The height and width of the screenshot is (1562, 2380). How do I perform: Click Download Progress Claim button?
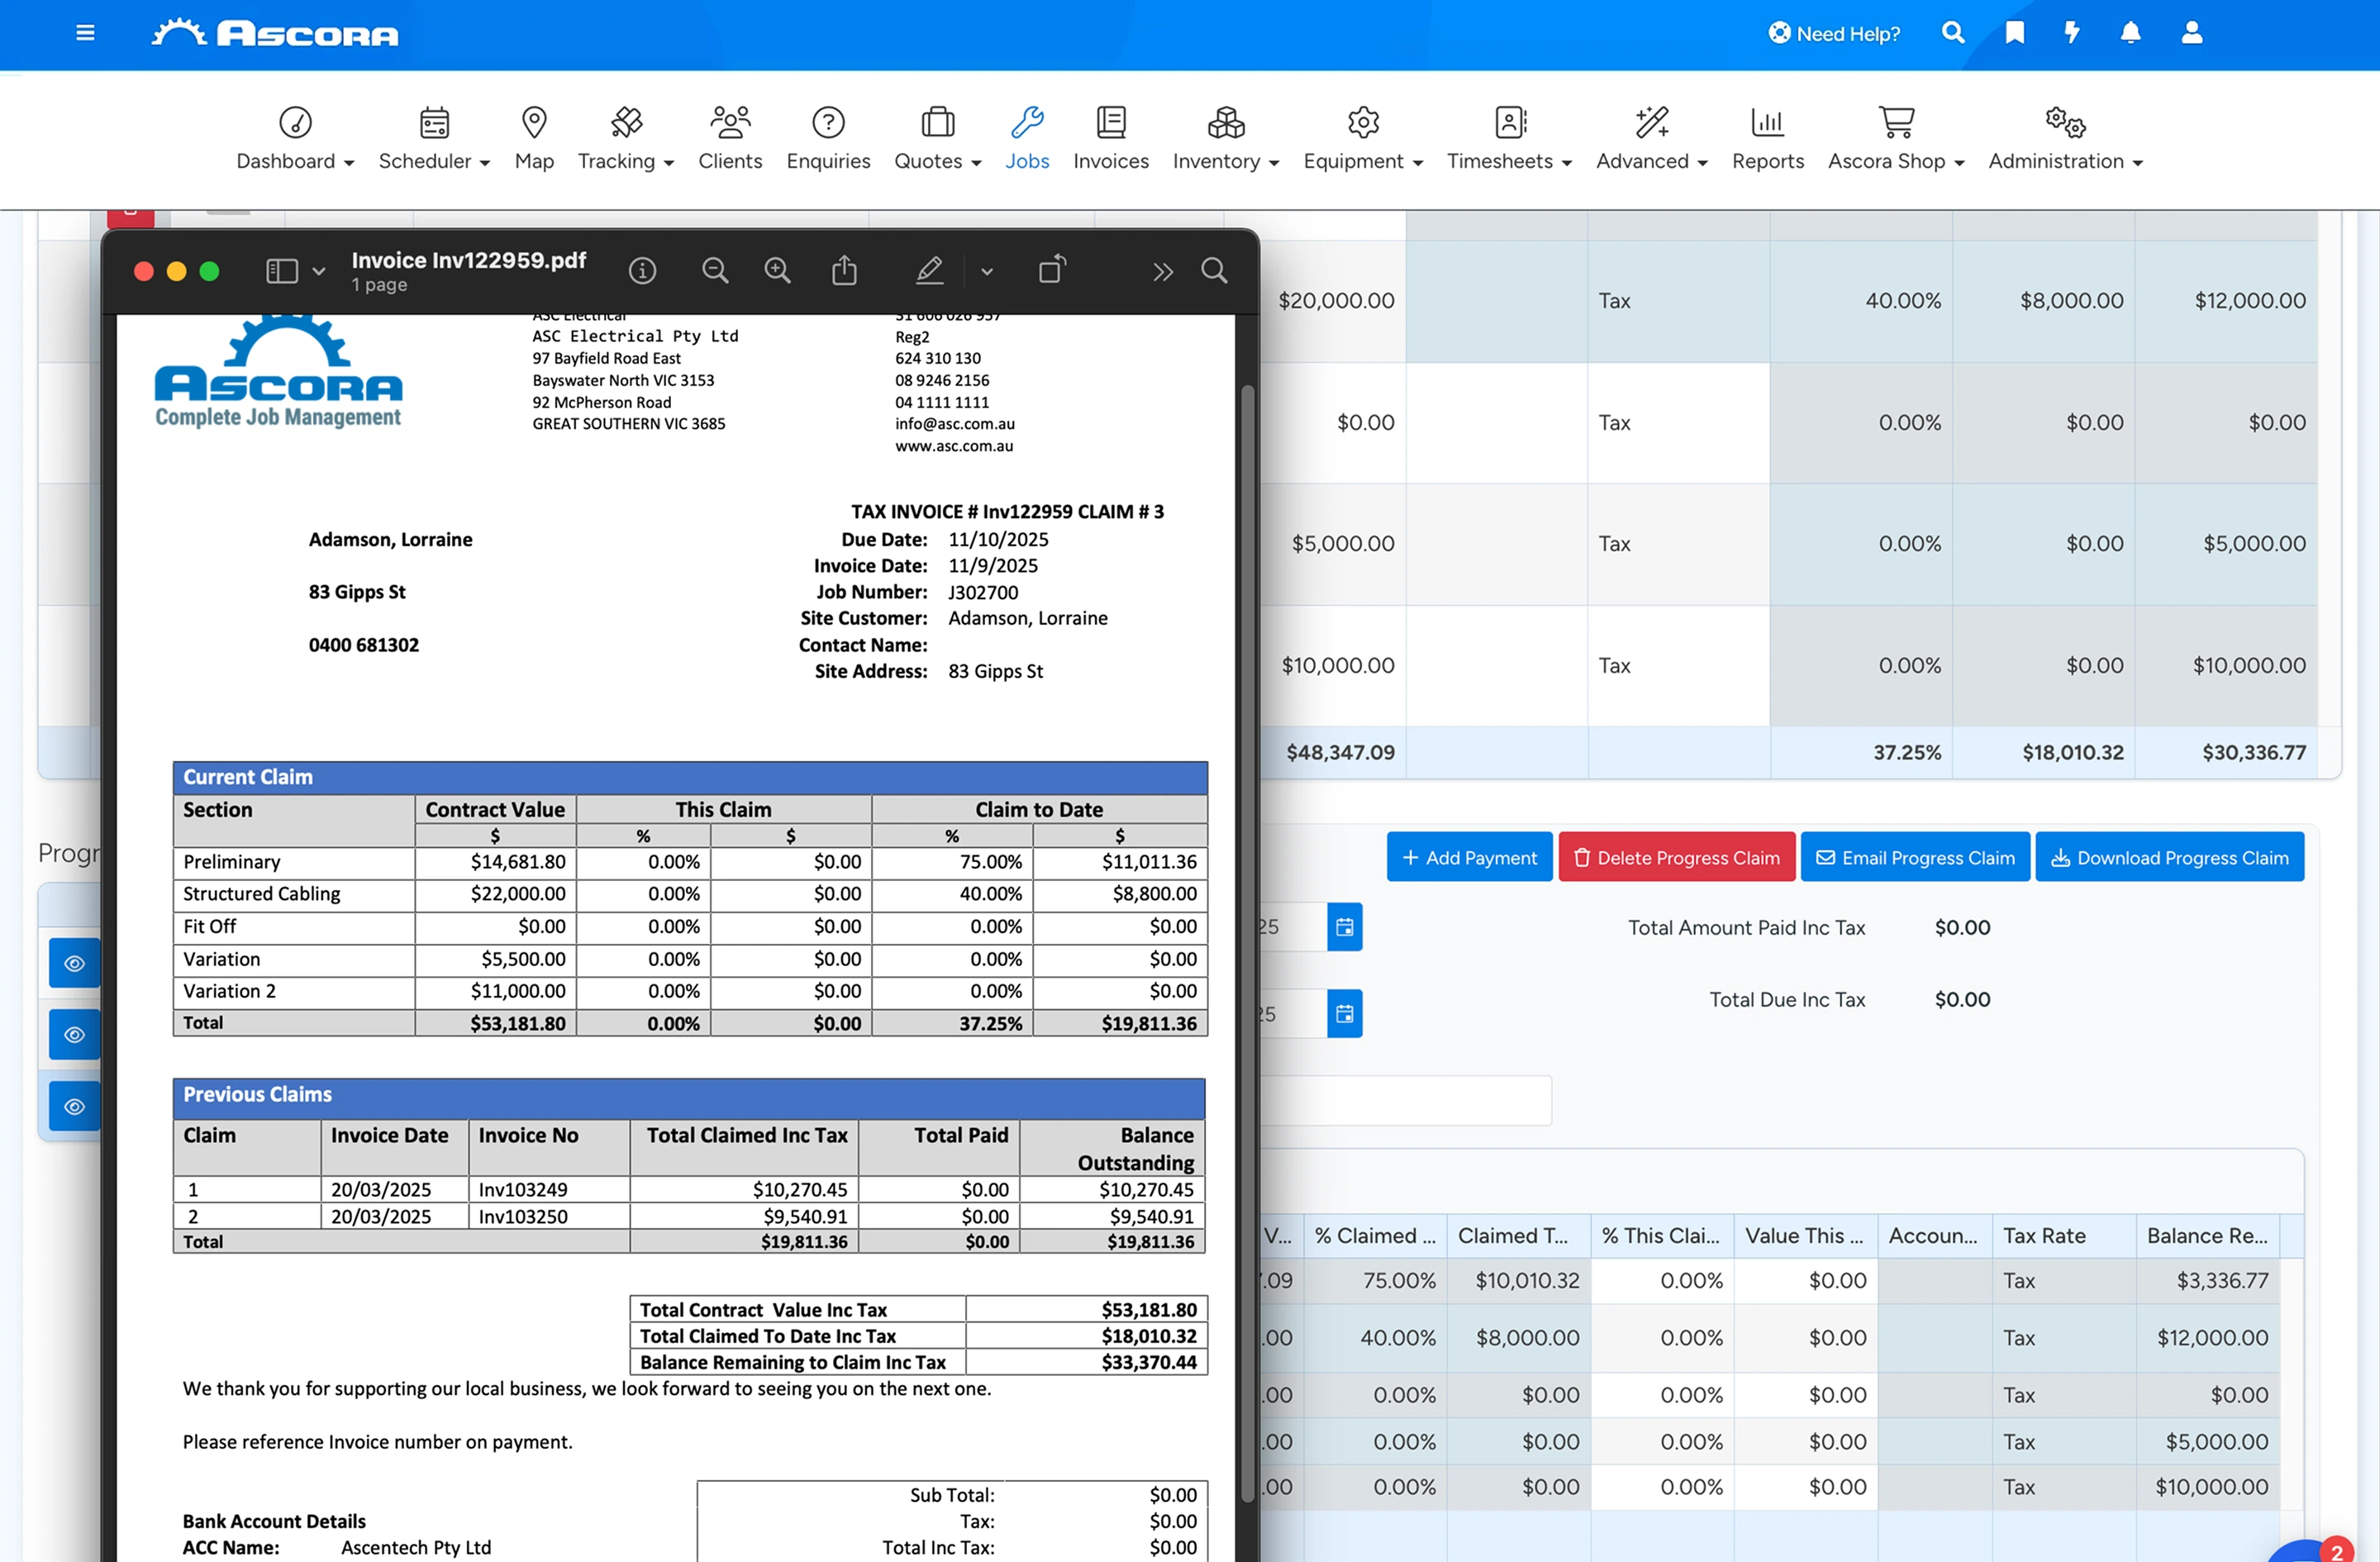coord(2169,857)
